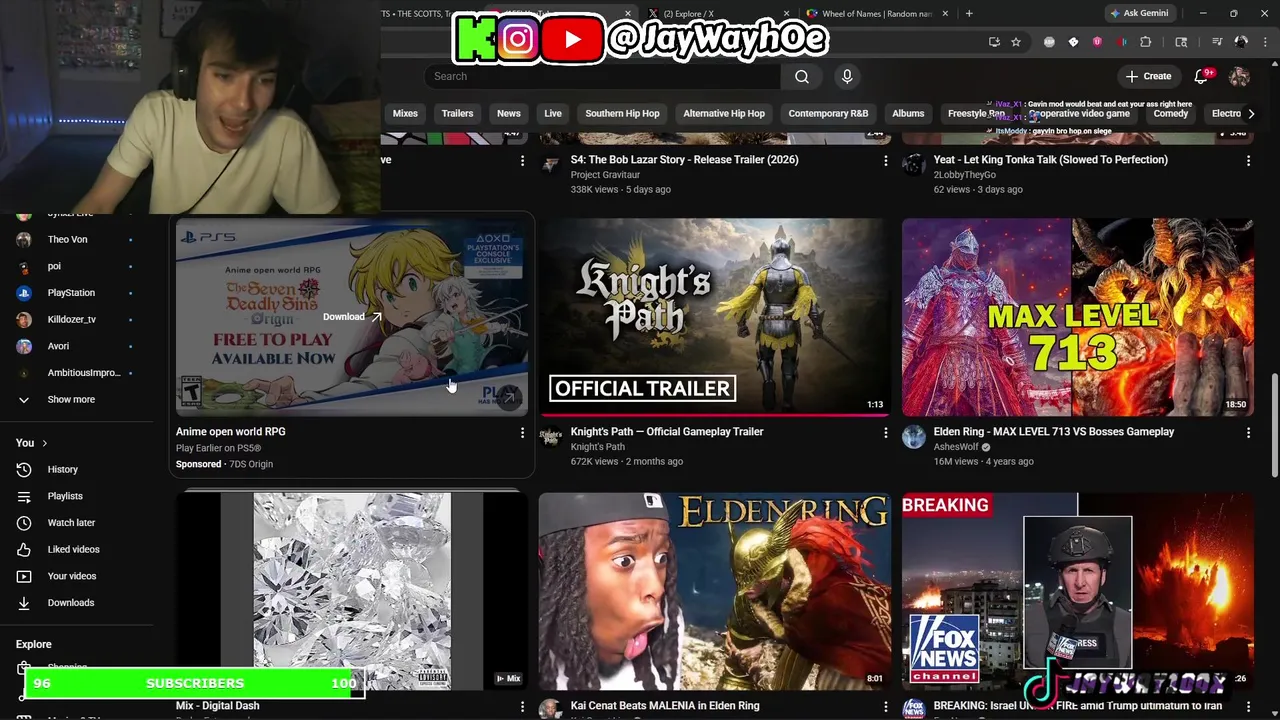Viewport: 1280px width, 720px height.
Task: Open the Liked videos thumbs-up icon
Action: tap(24, 549)
